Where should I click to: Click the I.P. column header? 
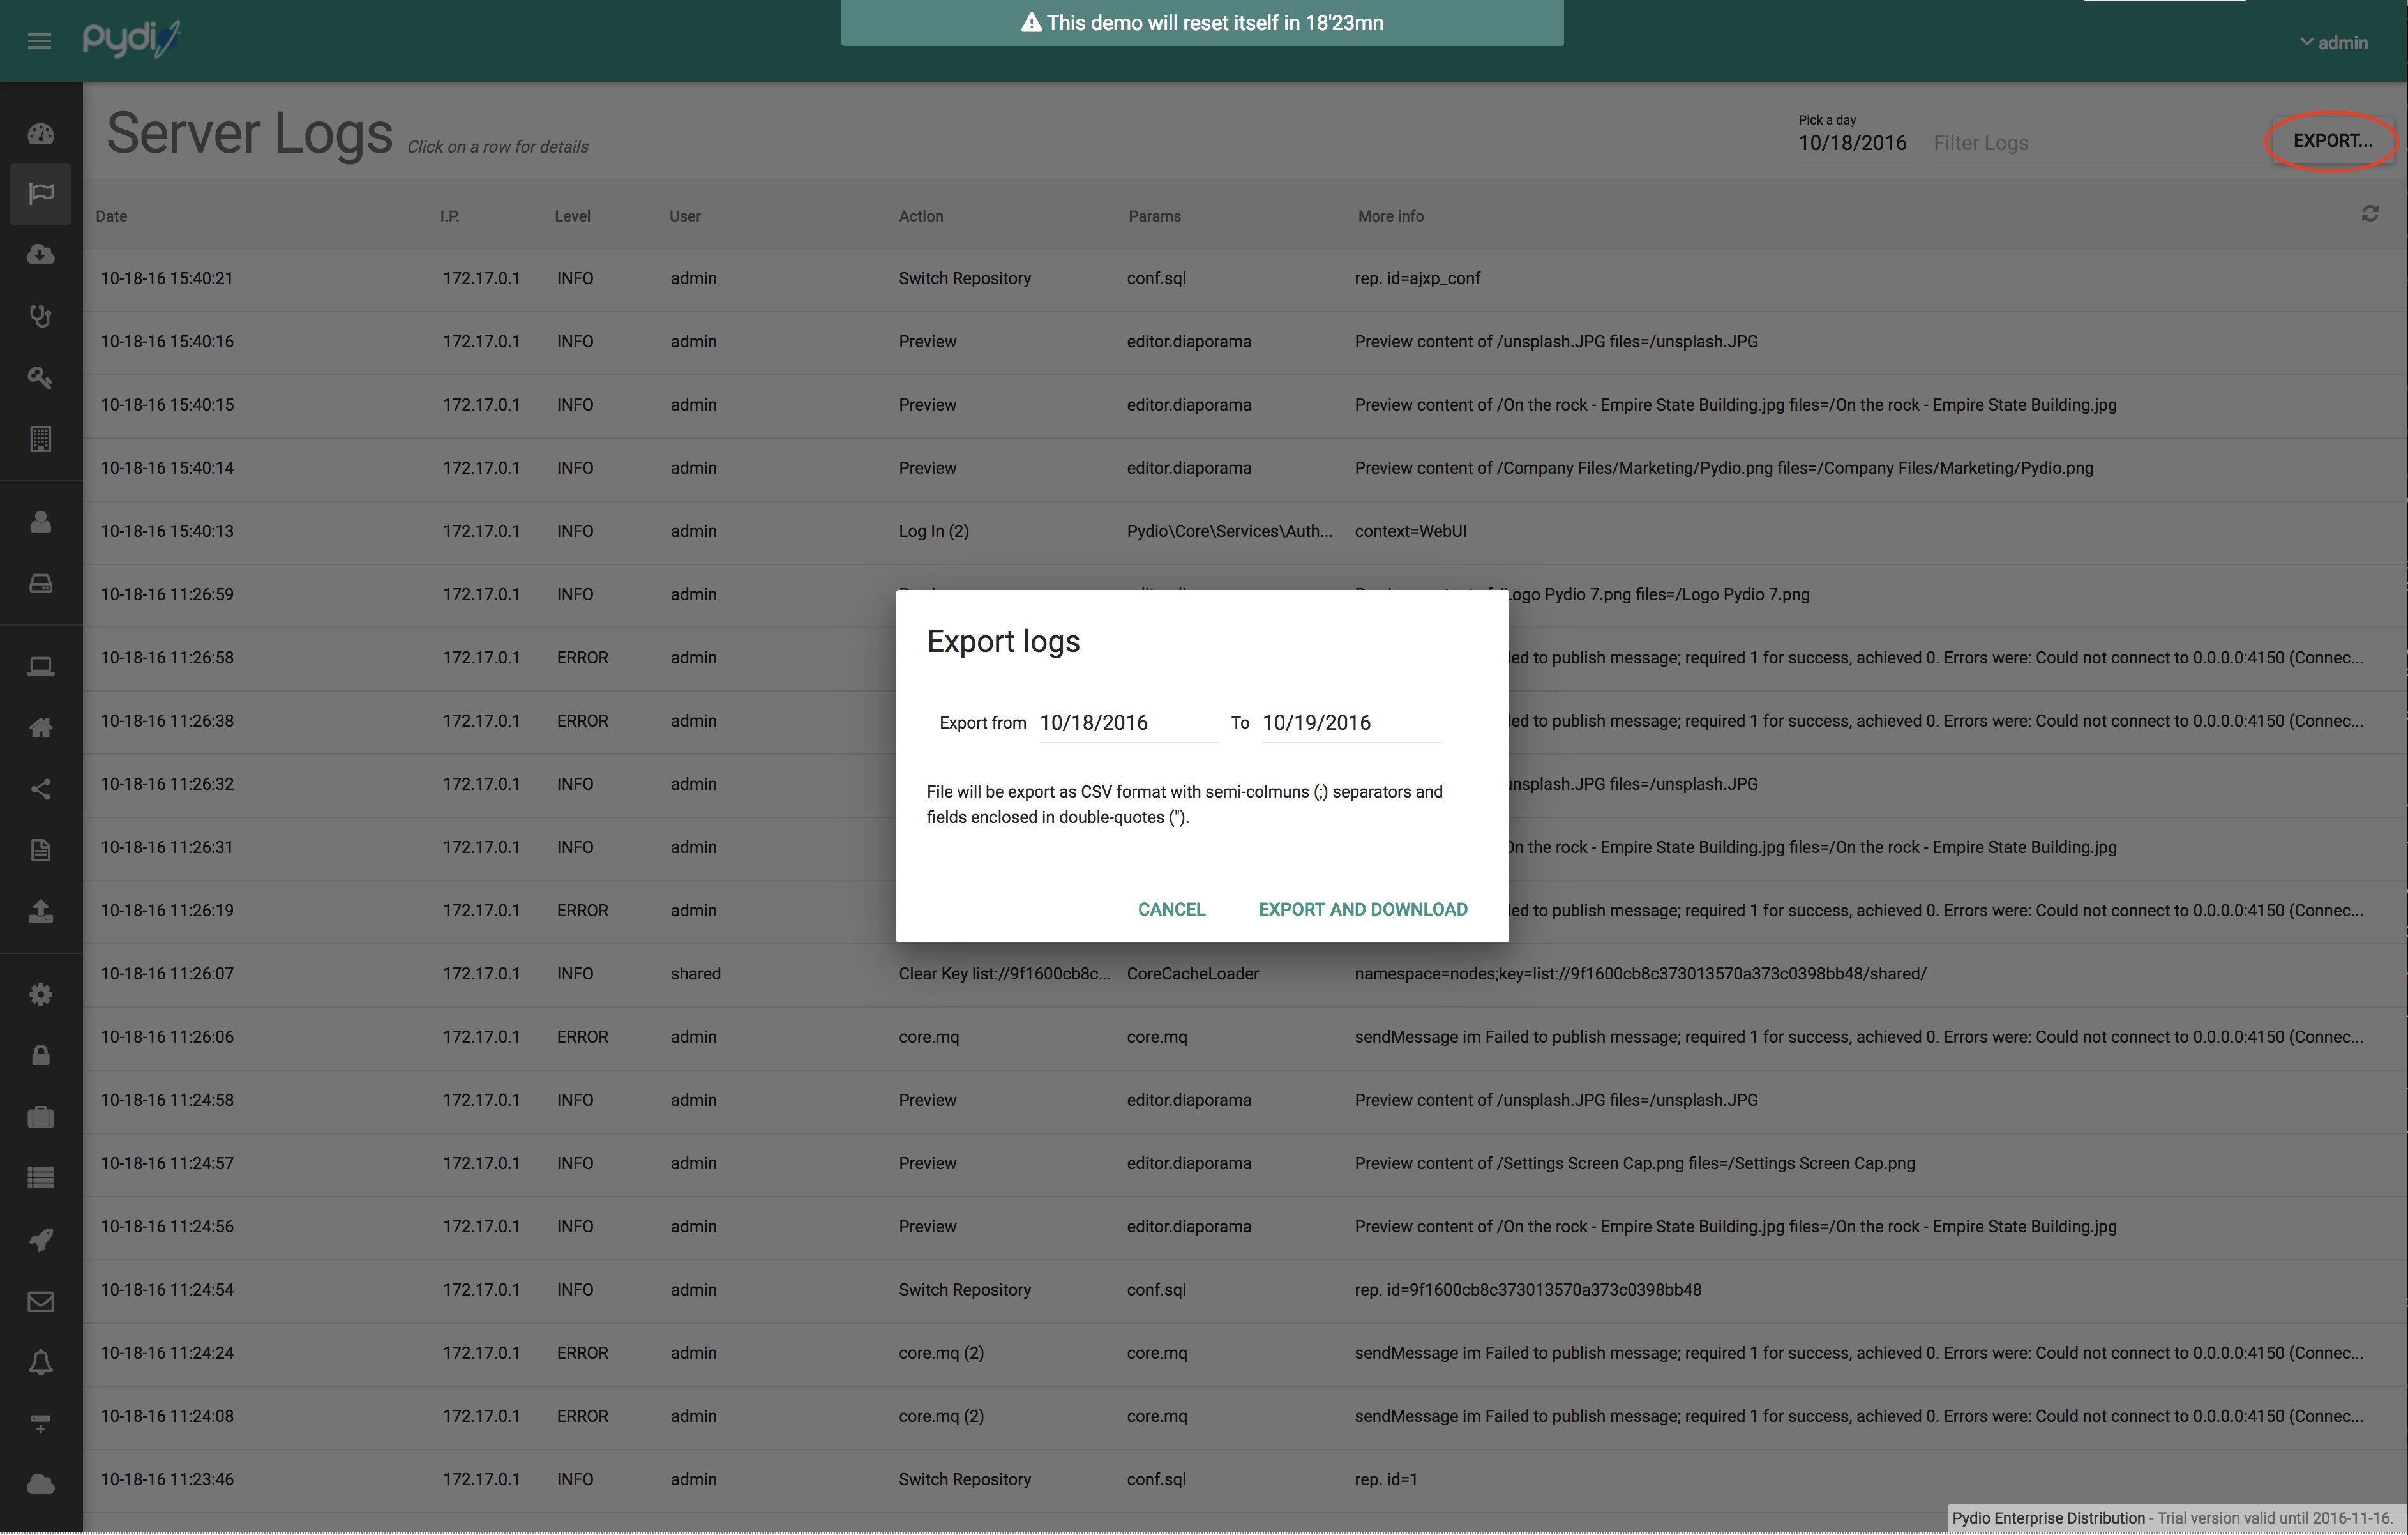coord(450,216)
